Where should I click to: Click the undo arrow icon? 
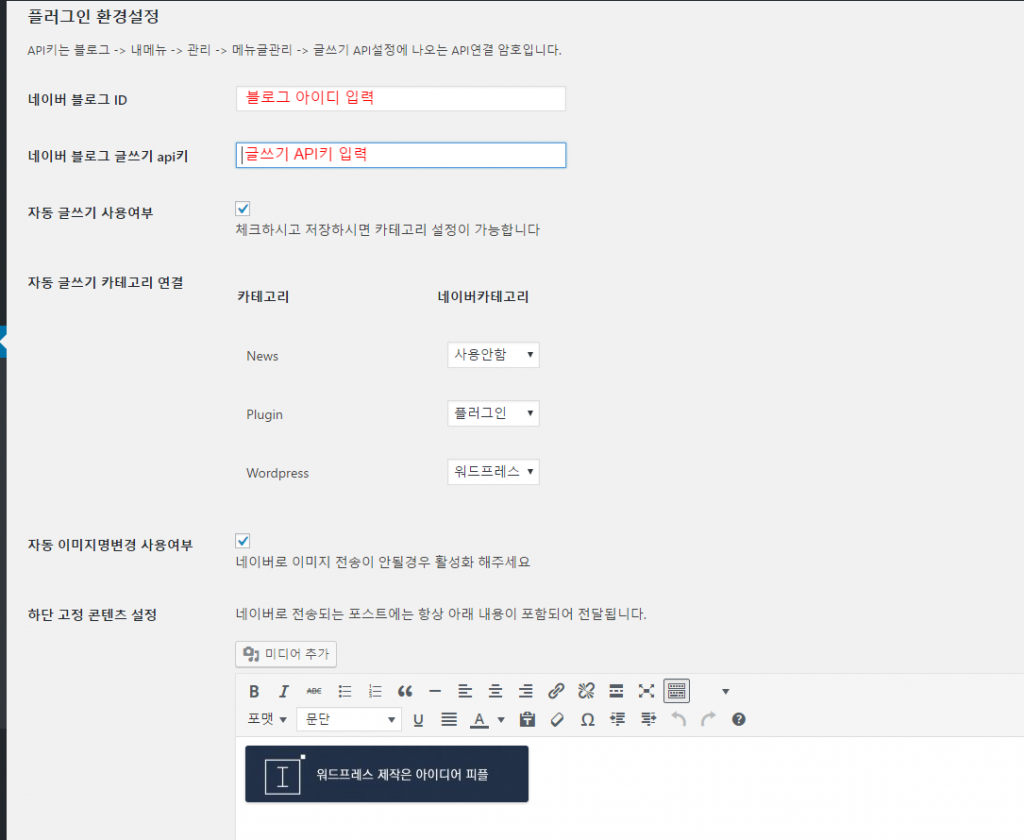coord(679,720)
